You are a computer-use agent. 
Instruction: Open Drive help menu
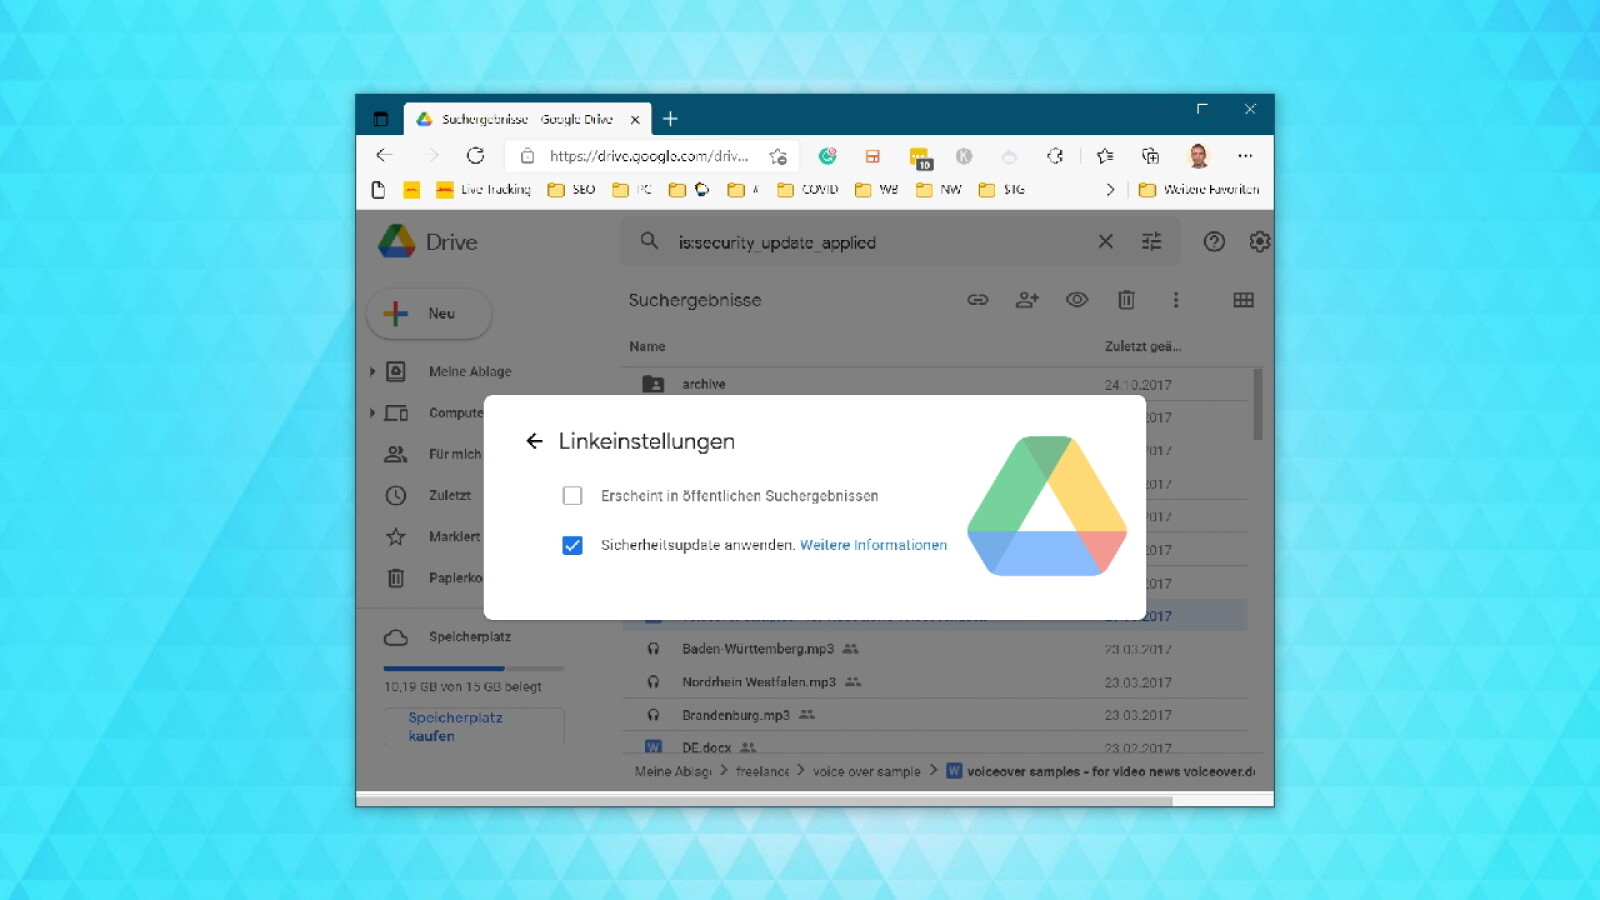[x=1214, y=241]
